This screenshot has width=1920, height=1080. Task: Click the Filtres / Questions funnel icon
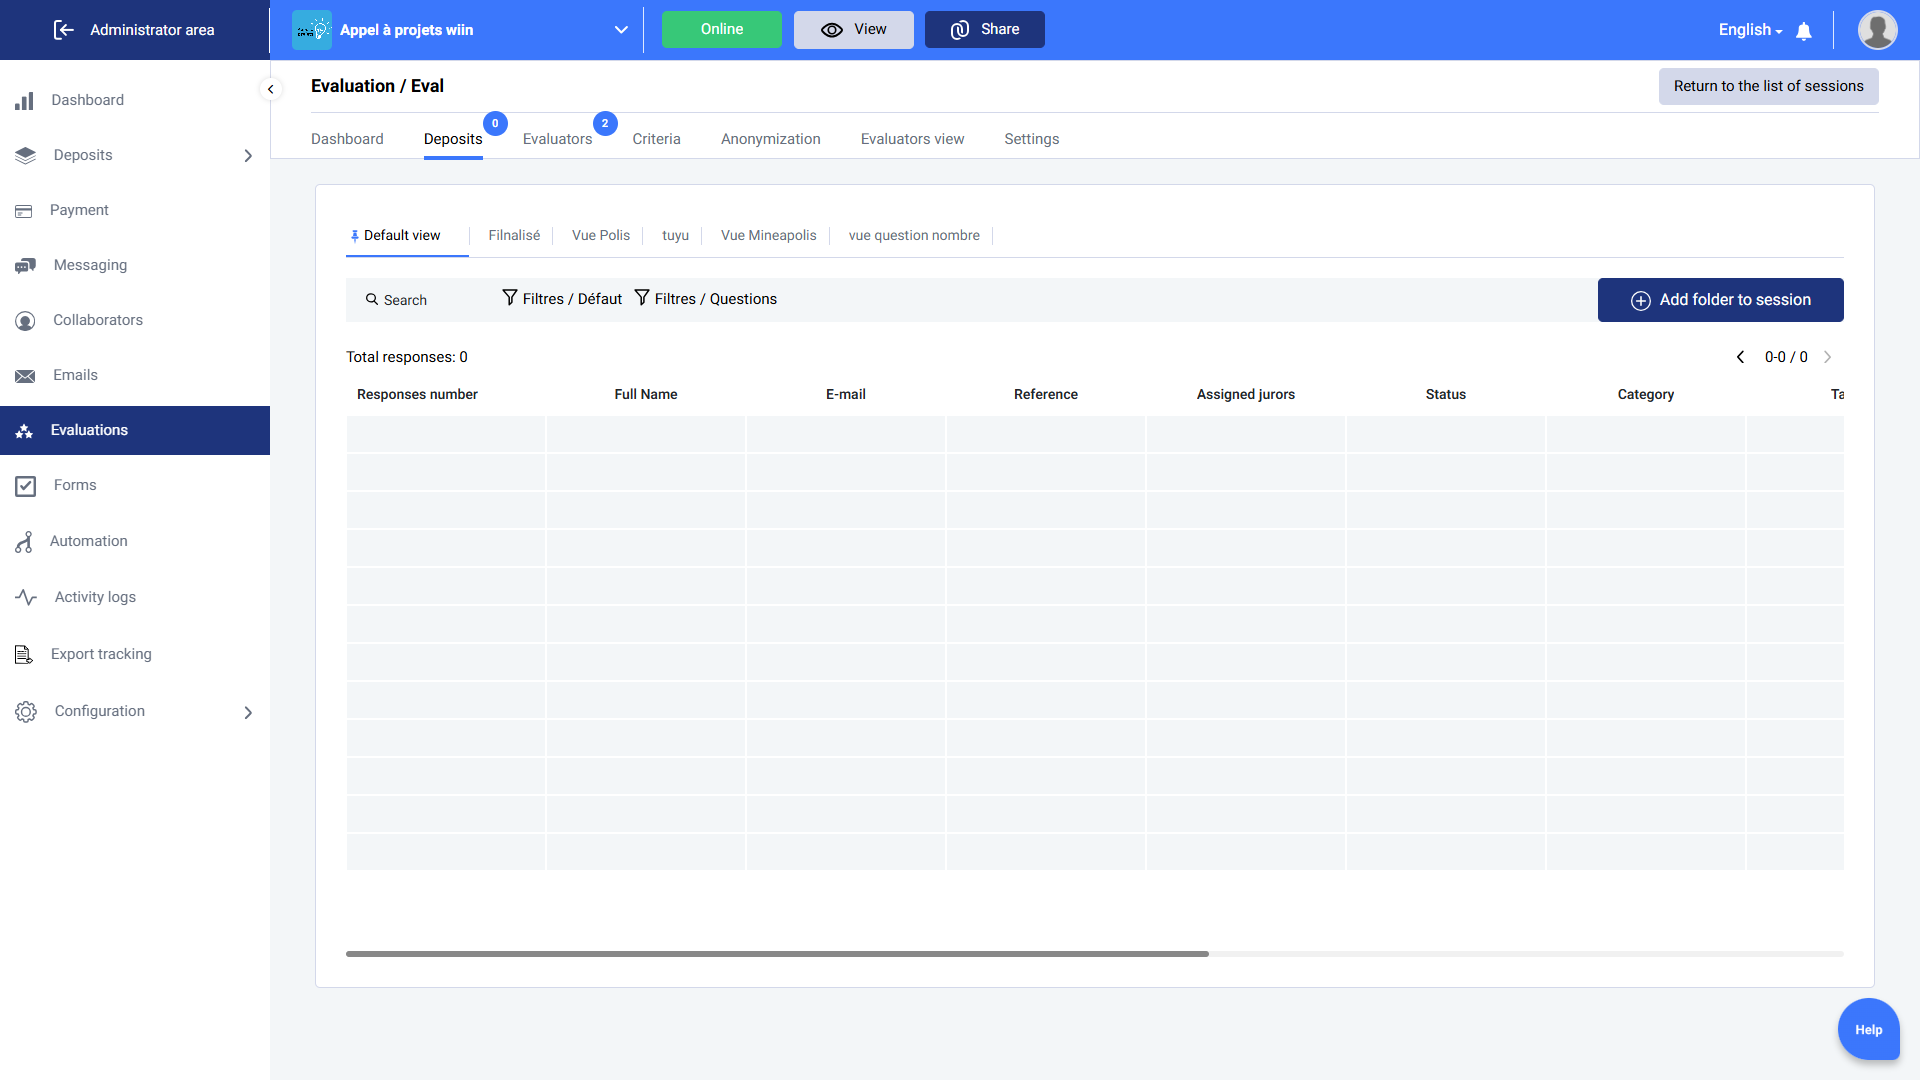tap(642, 298)
